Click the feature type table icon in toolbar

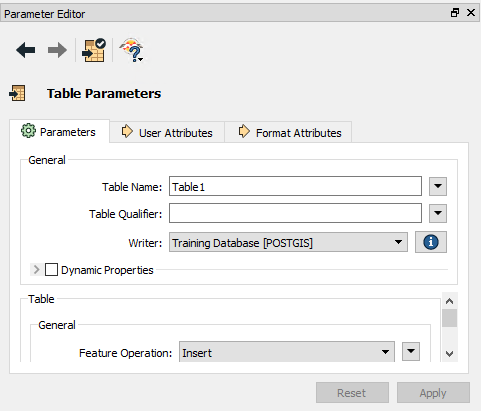[94, 50]
